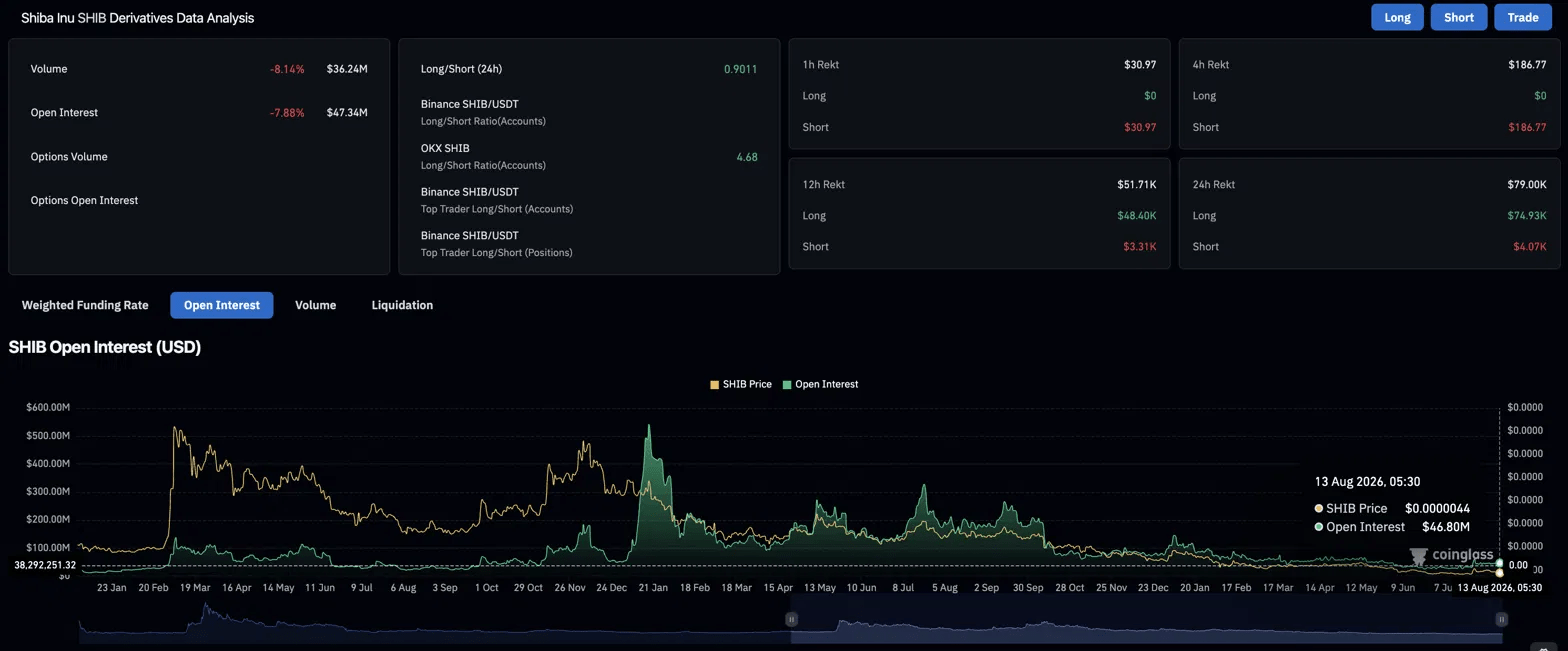Select the Open Interest chart tab
The height and width of the screenshot is (651, 1568).
click(222, 305)
